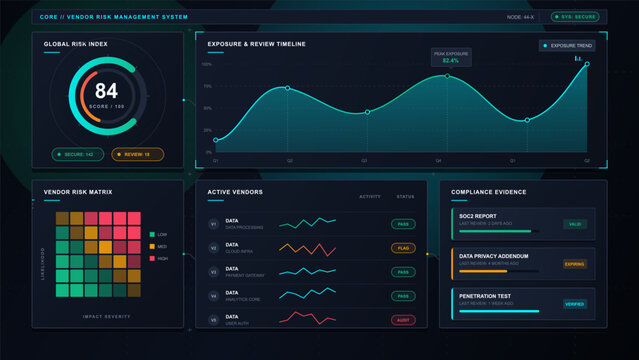Screen dimensions: 639x360
Task: Select the REVIEW: 18 pill
Action: tap(138, 155)
